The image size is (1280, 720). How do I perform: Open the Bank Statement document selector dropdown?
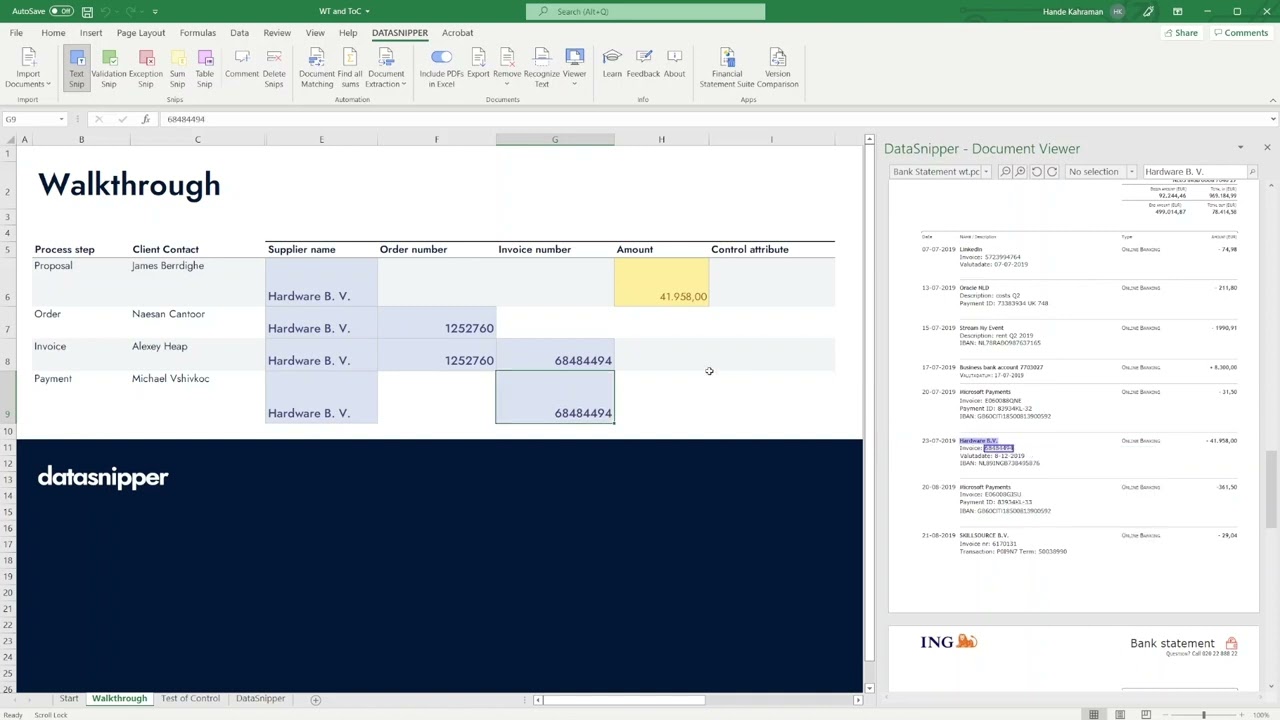pos(986,172)
